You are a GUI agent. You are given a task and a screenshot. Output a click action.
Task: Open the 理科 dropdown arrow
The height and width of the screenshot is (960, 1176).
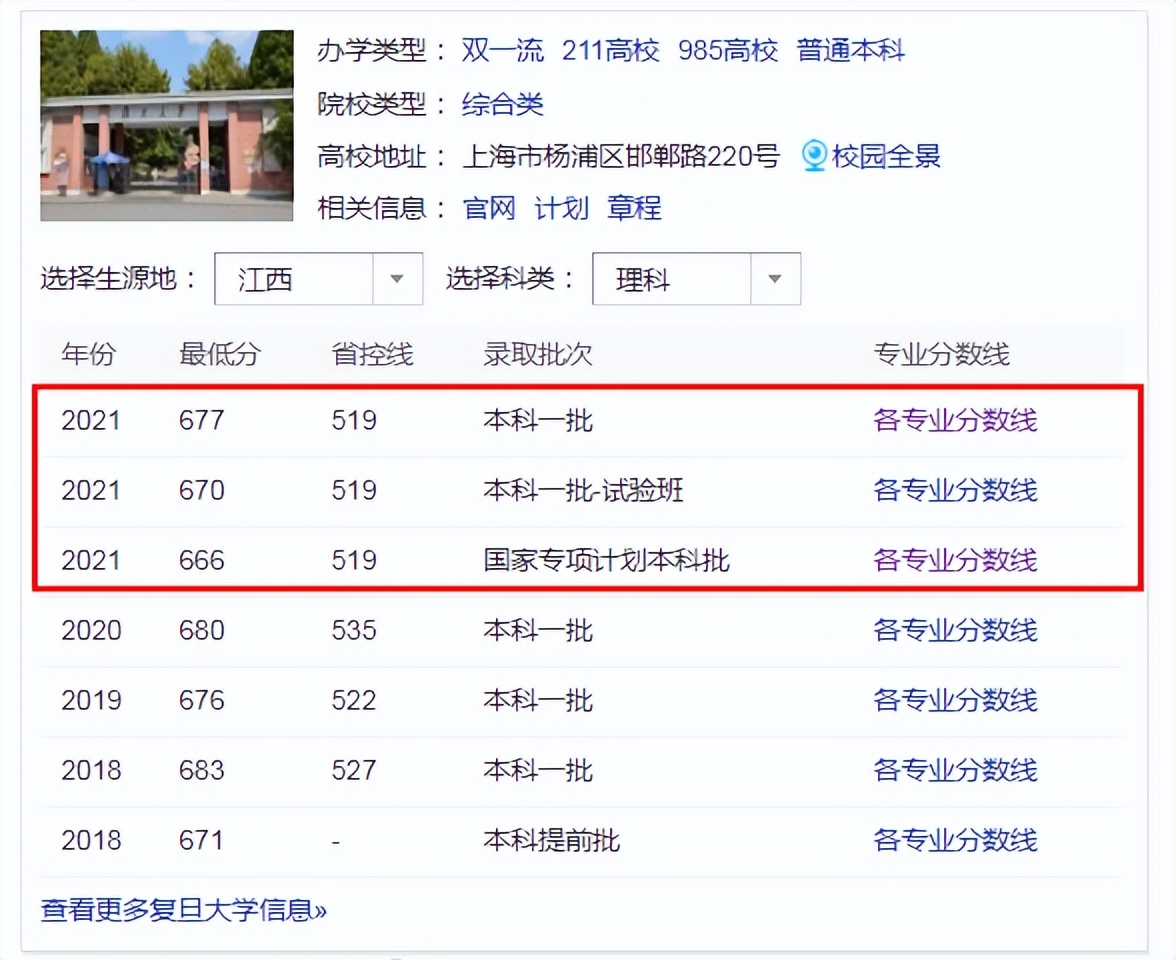click(x=775, y=279)
